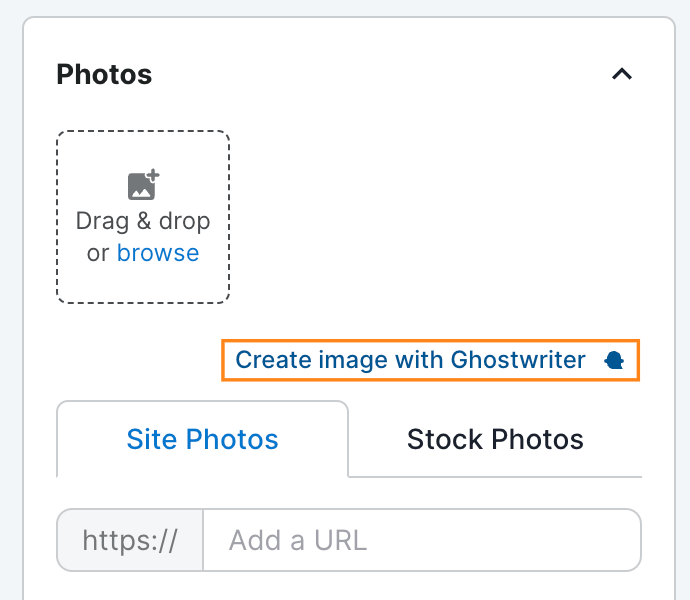This screenshot has height=600, width=690.
Task: Open file browser via the browse link
Action: tap(158, 253)
